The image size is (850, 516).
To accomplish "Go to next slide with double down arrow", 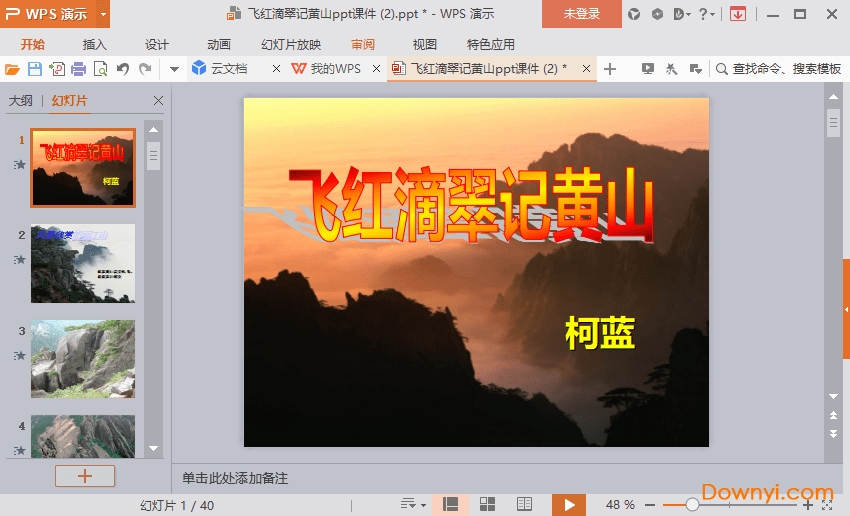I will 833,434.
